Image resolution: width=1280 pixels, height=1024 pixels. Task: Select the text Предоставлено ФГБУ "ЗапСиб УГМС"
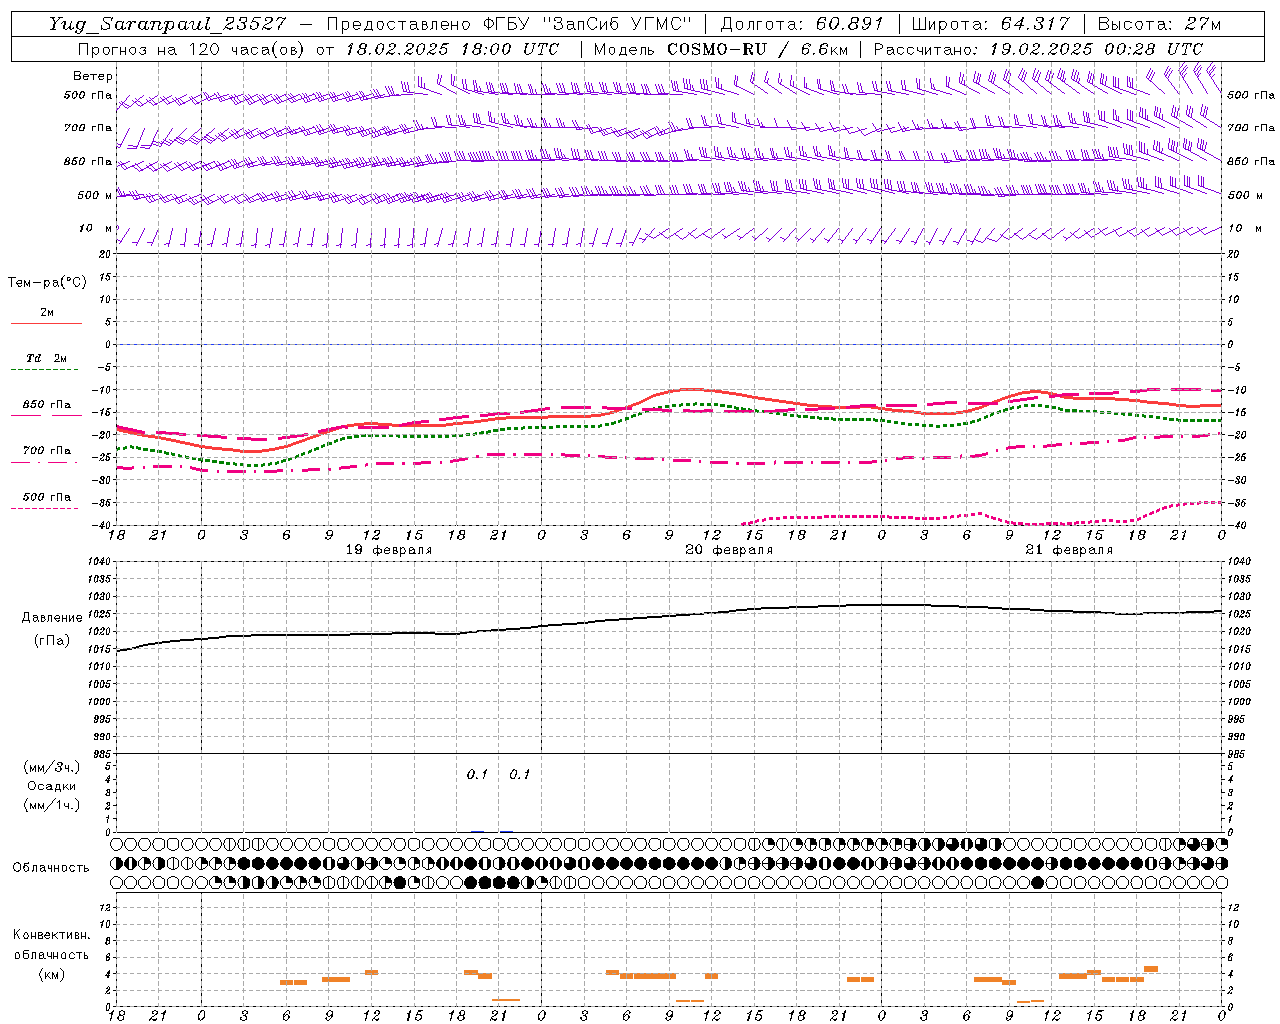[x=510, y=24]
